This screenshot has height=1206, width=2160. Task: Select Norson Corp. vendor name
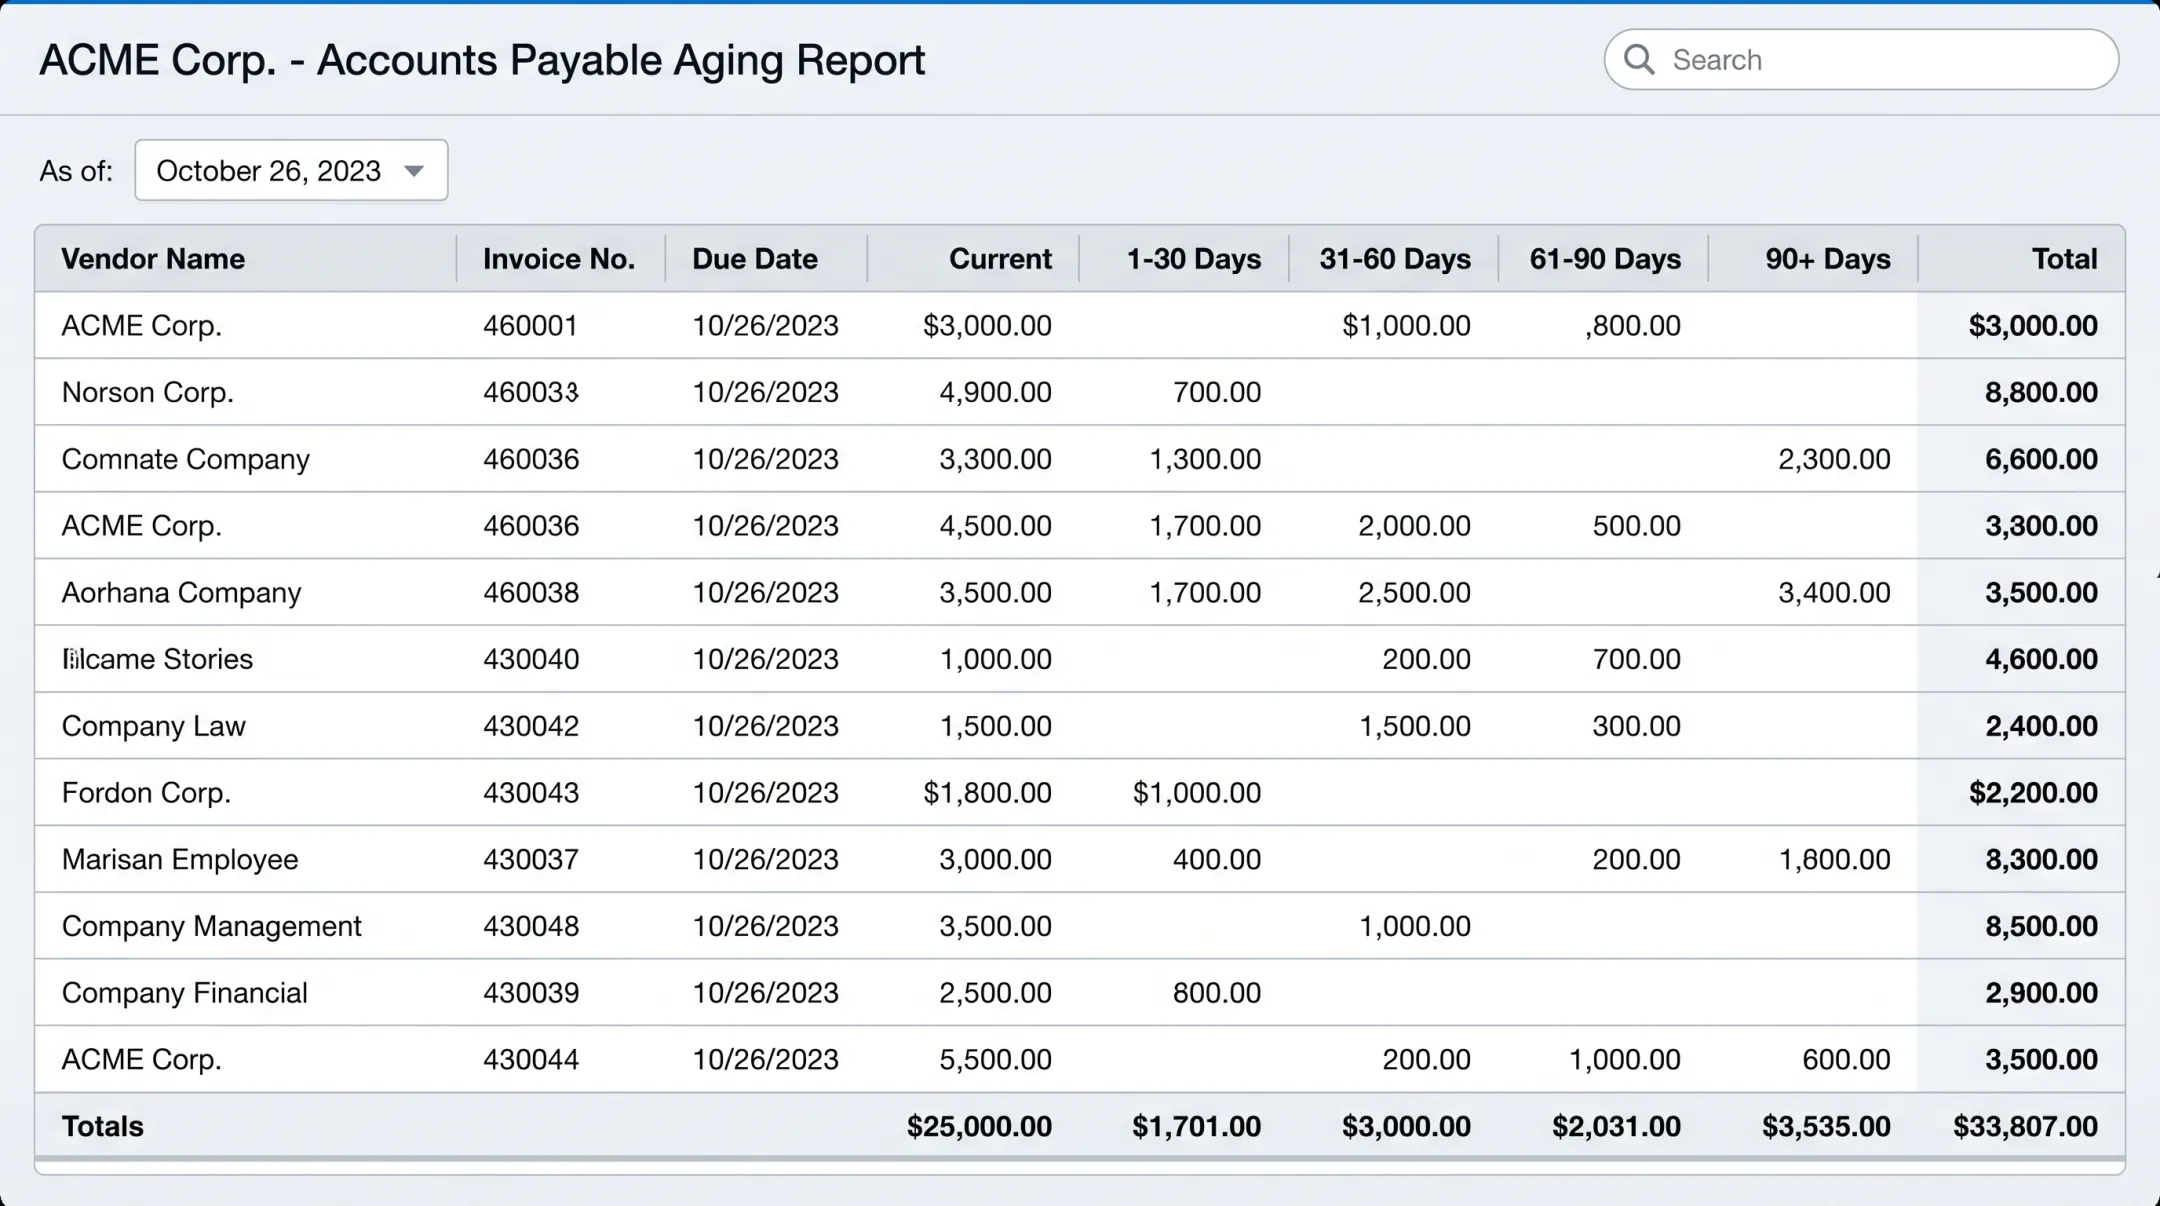tap(148, 392)
